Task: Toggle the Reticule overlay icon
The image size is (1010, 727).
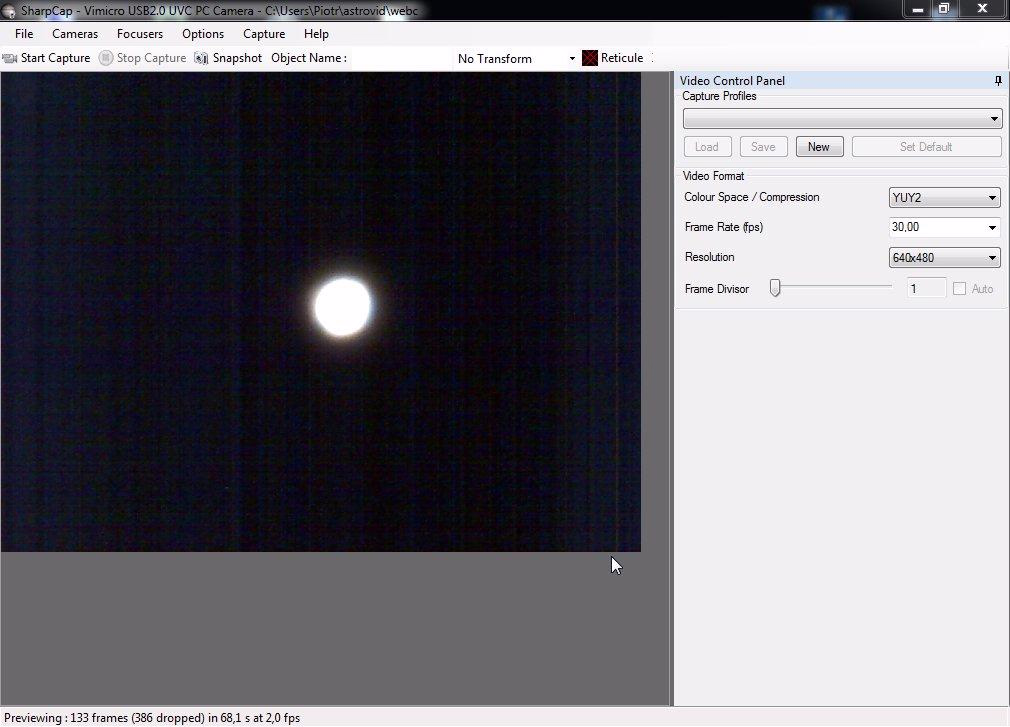Action: (590, 58)
